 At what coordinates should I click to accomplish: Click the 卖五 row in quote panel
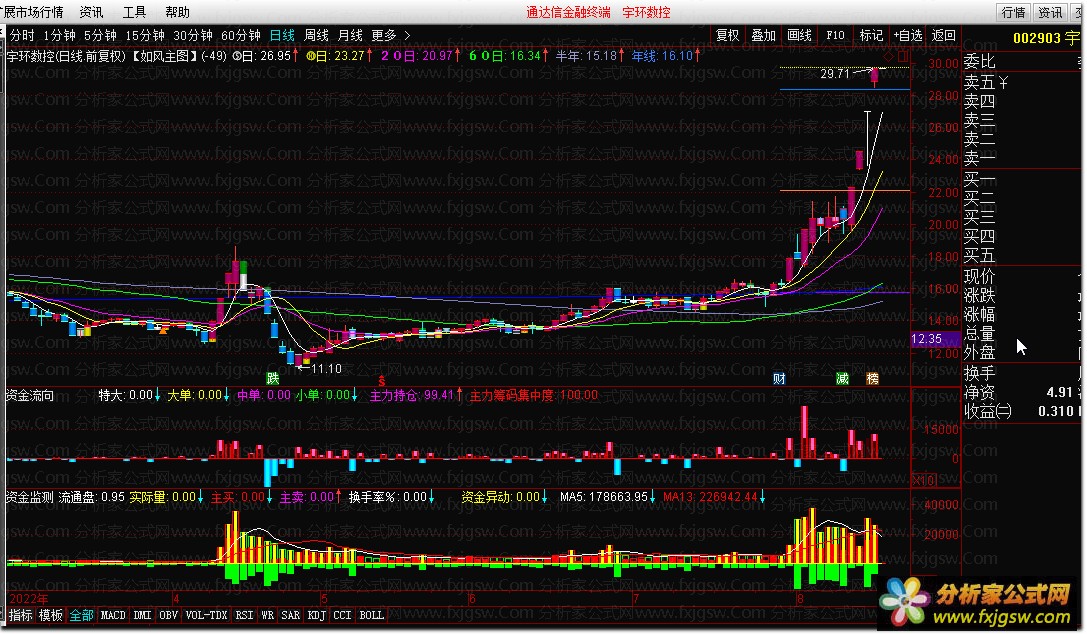1022,82
